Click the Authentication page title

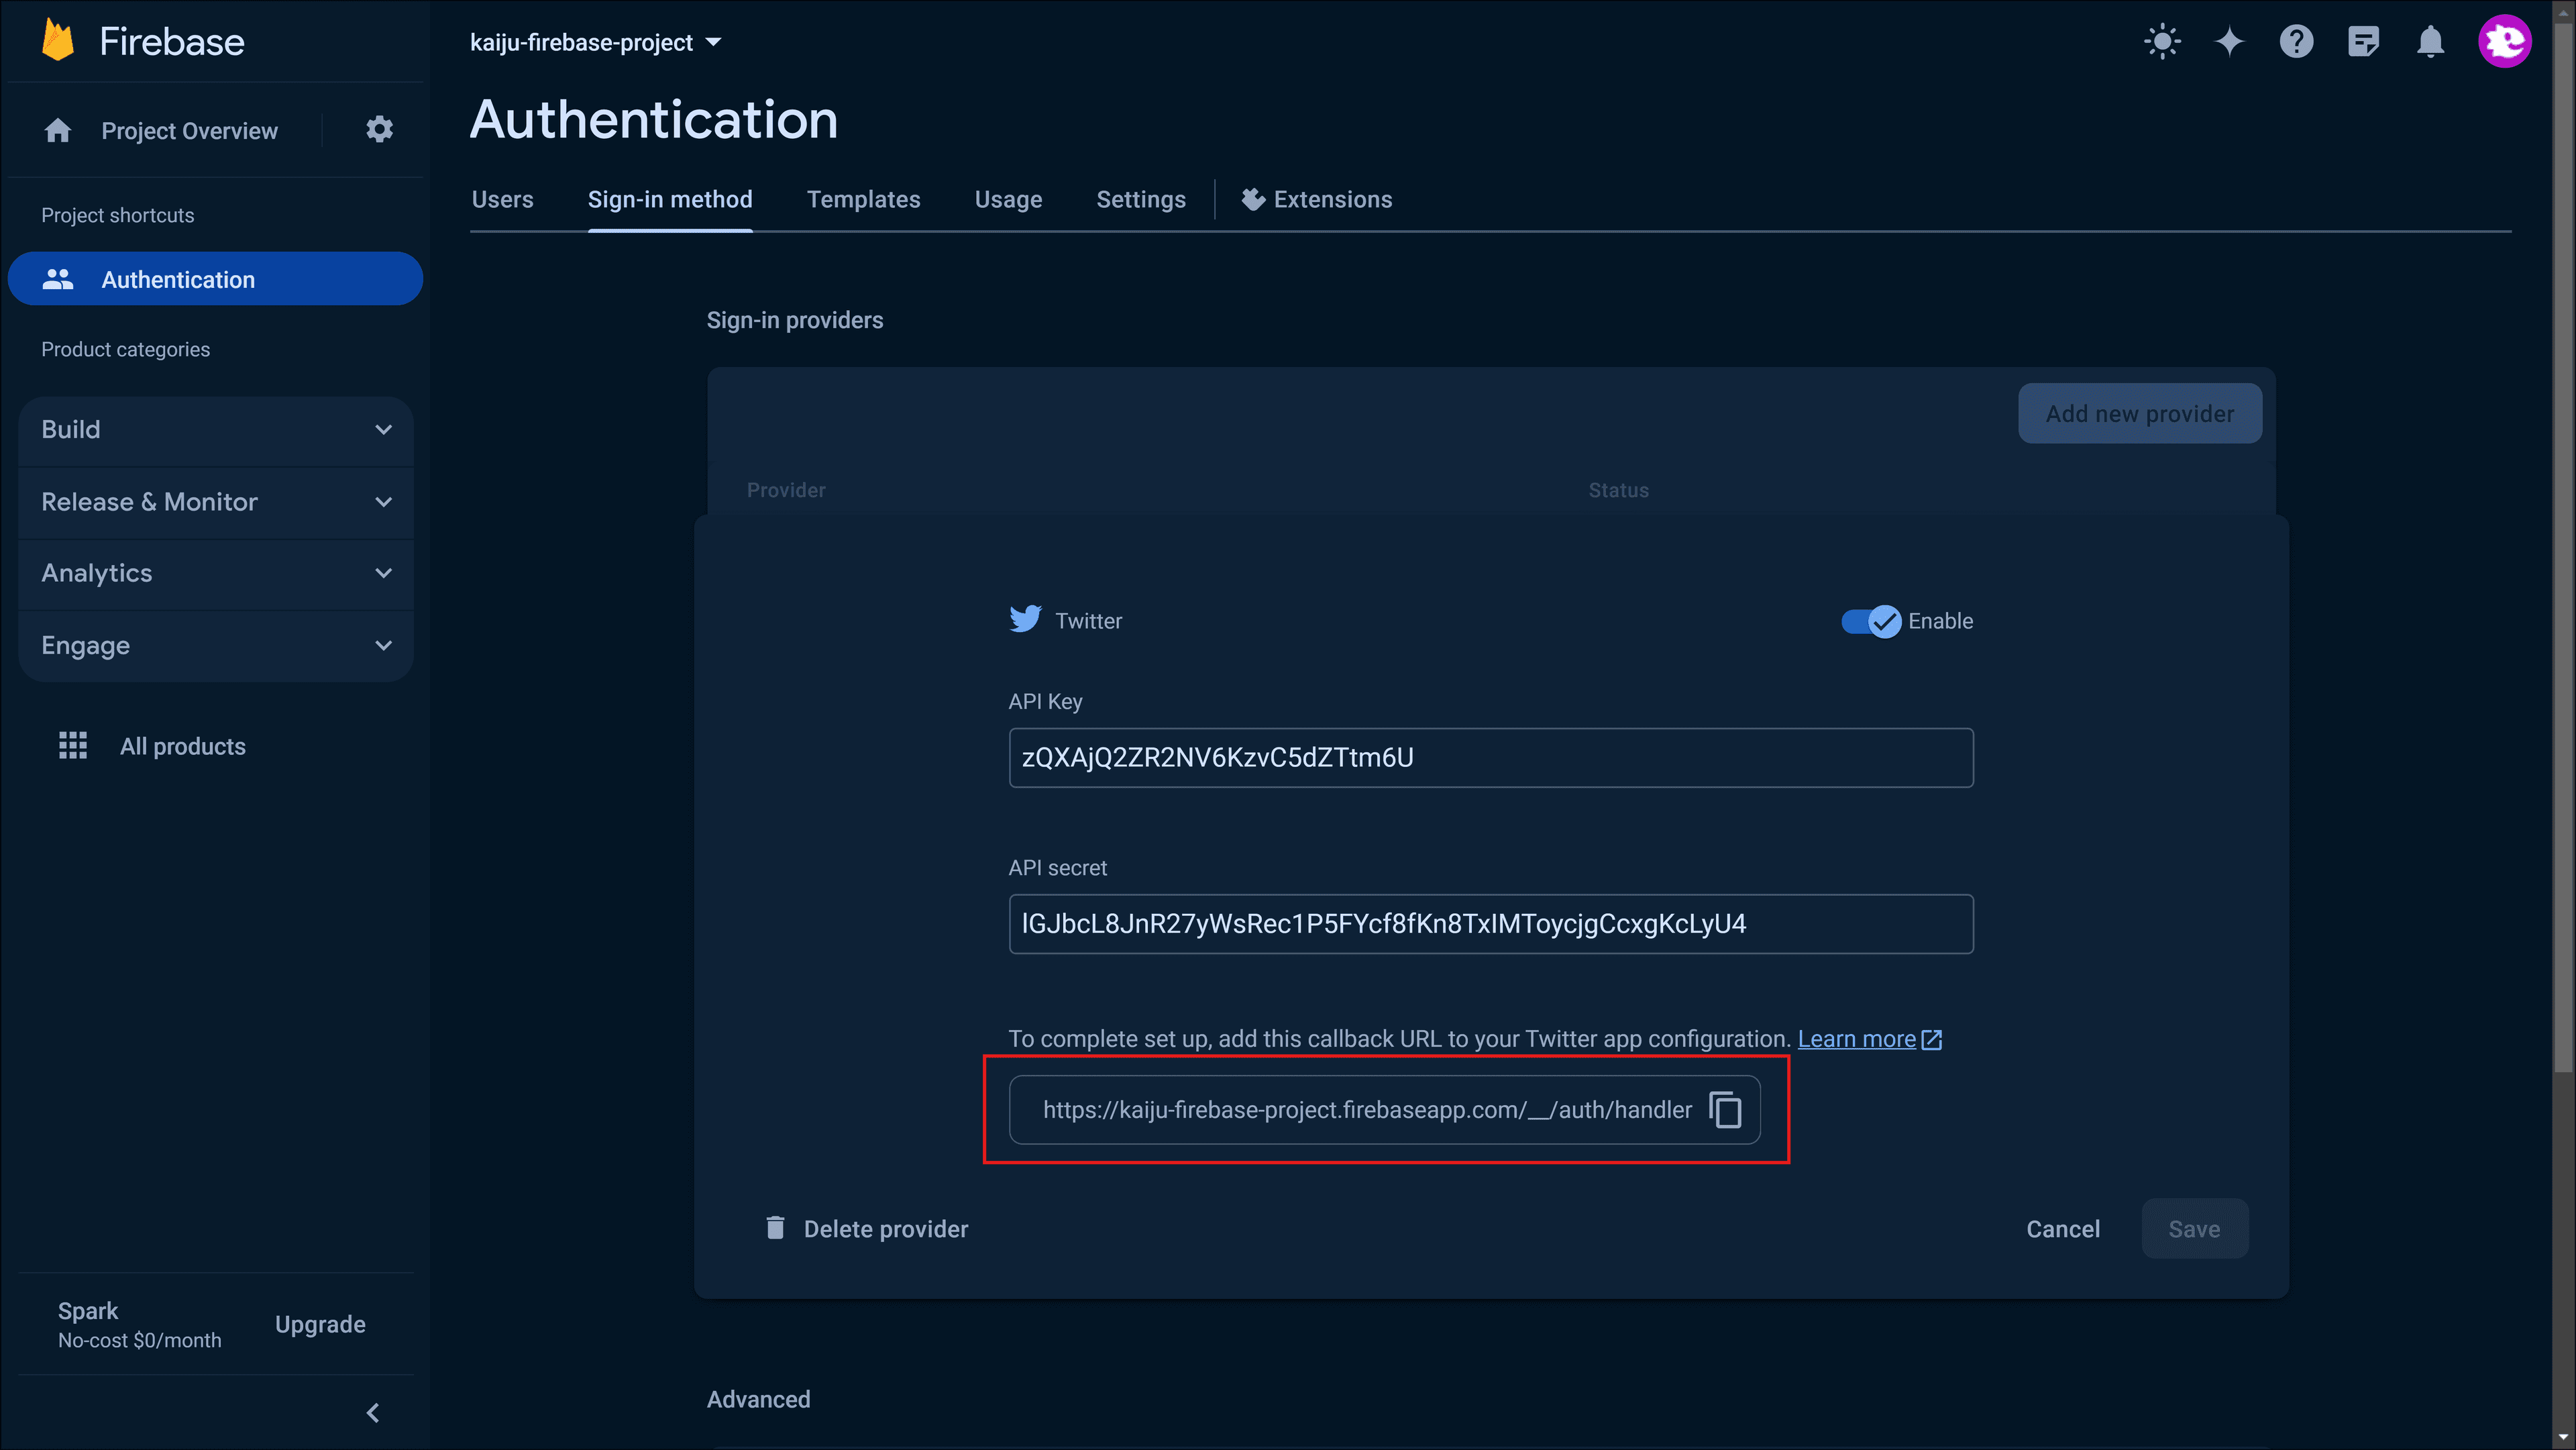653,119
